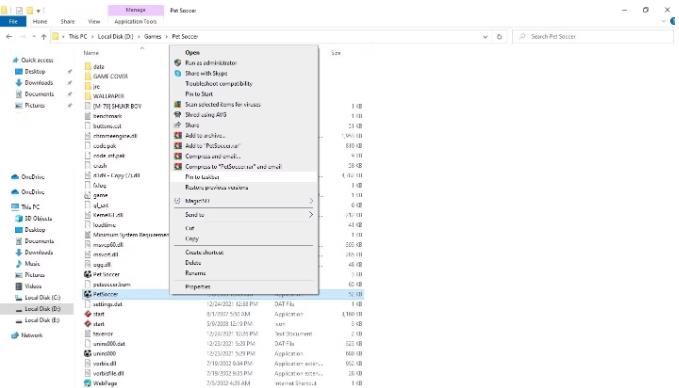Choose Copy from the context menu
Screen dimensions: 679x388
click(191, 239)
